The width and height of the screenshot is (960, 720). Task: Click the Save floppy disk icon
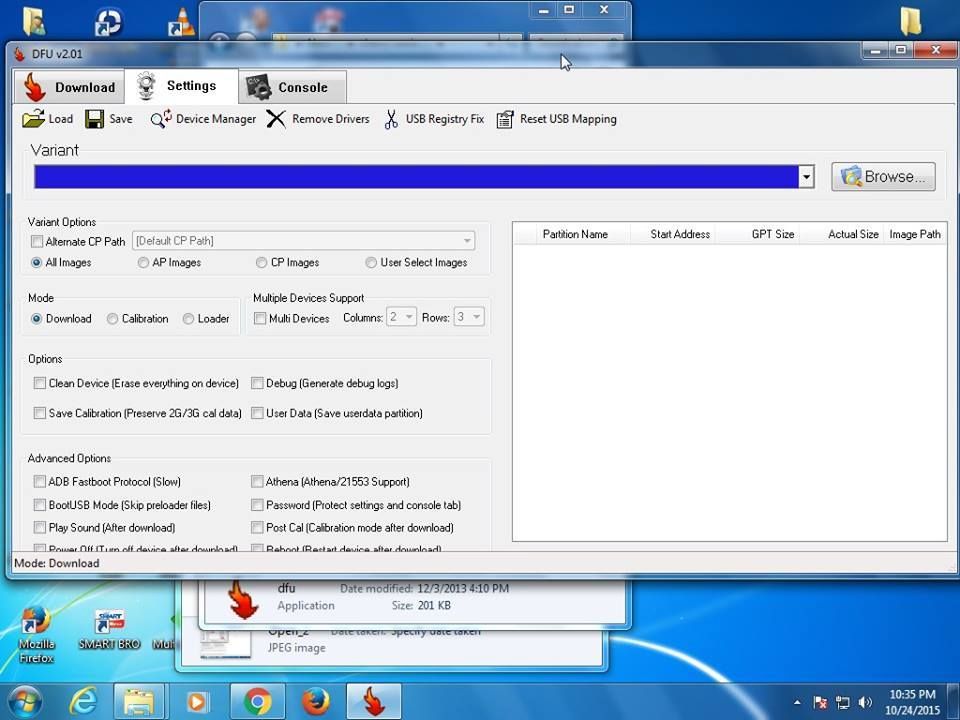(x=95, y=119)
